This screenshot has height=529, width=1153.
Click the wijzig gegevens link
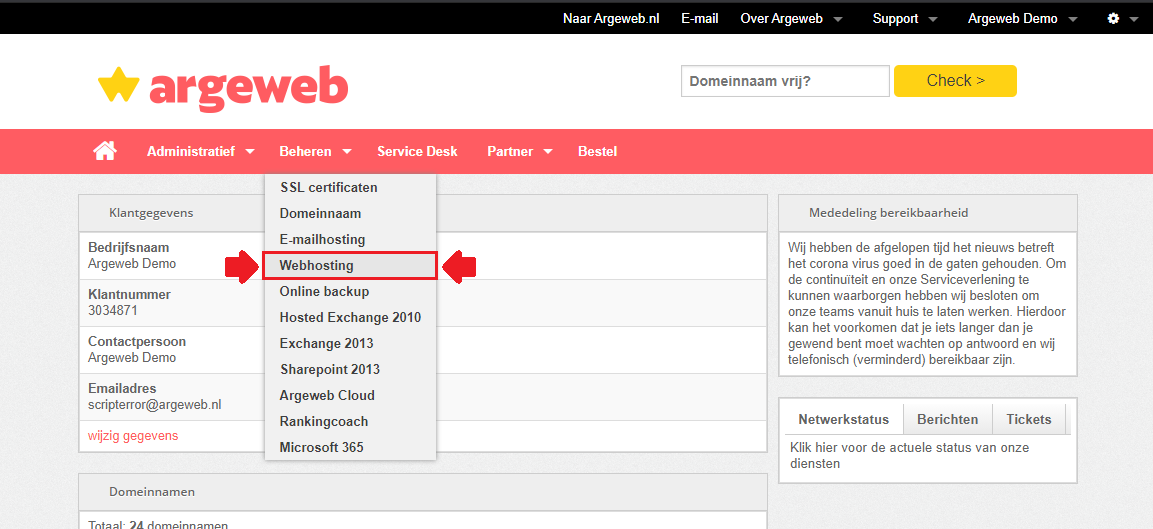pos(133,436)
